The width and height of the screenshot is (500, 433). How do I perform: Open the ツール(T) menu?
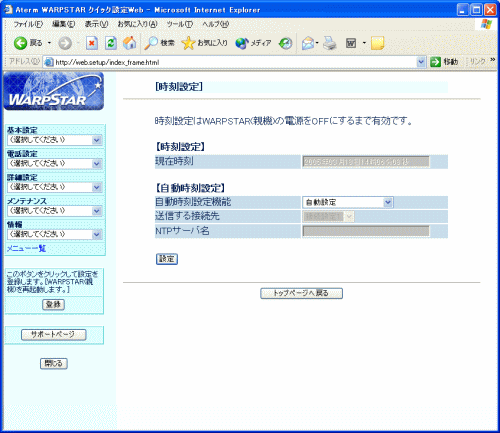click(180, 24)
